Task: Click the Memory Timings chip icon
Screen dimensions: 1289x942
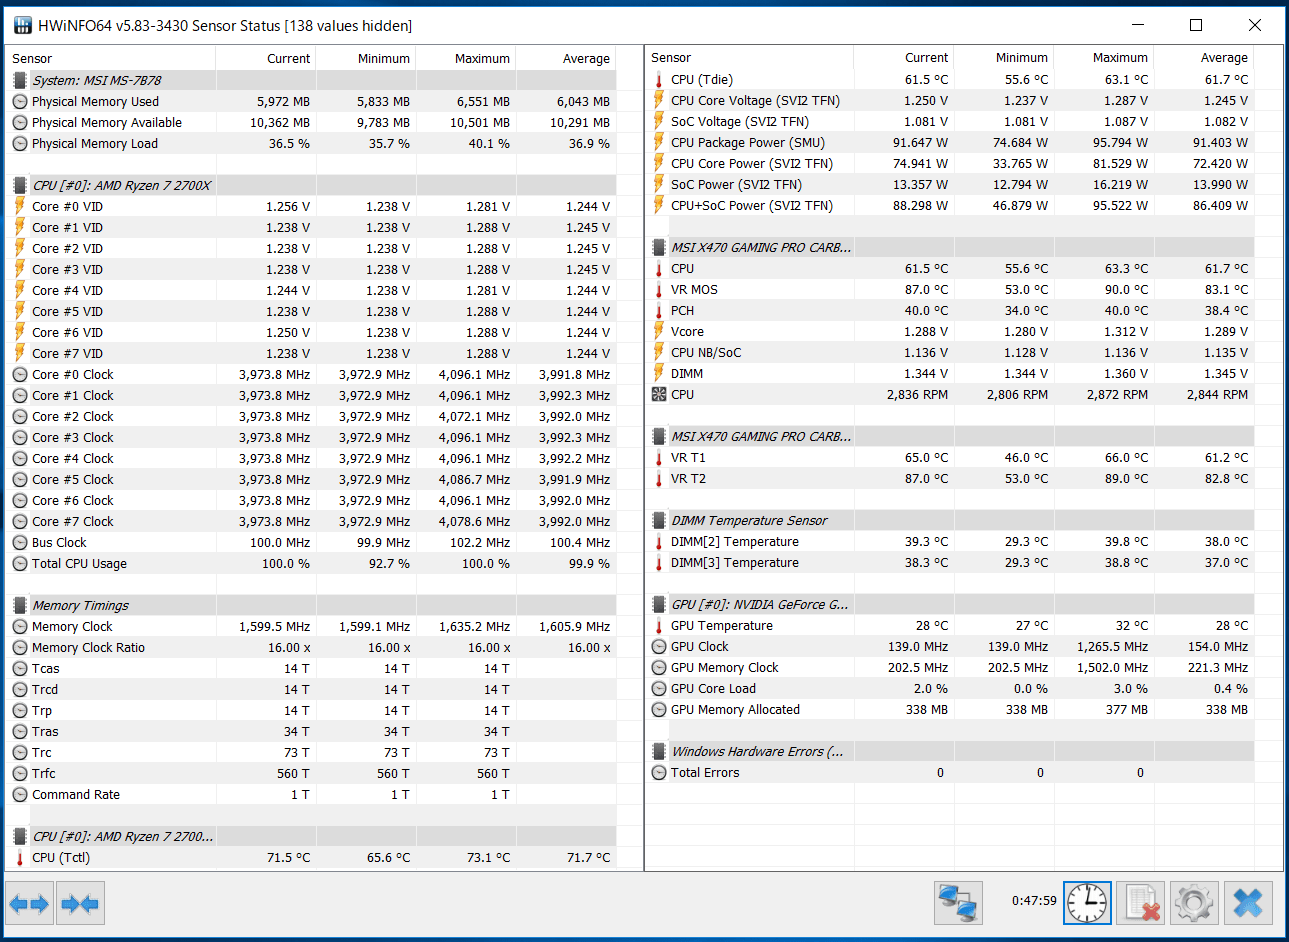Action: (x=20, y=606)
